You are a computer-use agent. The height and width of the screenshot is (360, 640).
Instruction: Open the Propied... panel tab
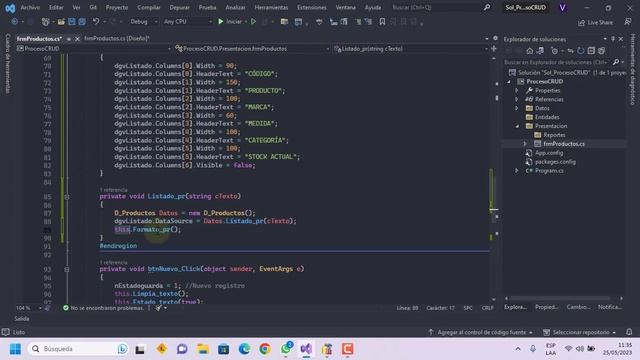point(547,307)
